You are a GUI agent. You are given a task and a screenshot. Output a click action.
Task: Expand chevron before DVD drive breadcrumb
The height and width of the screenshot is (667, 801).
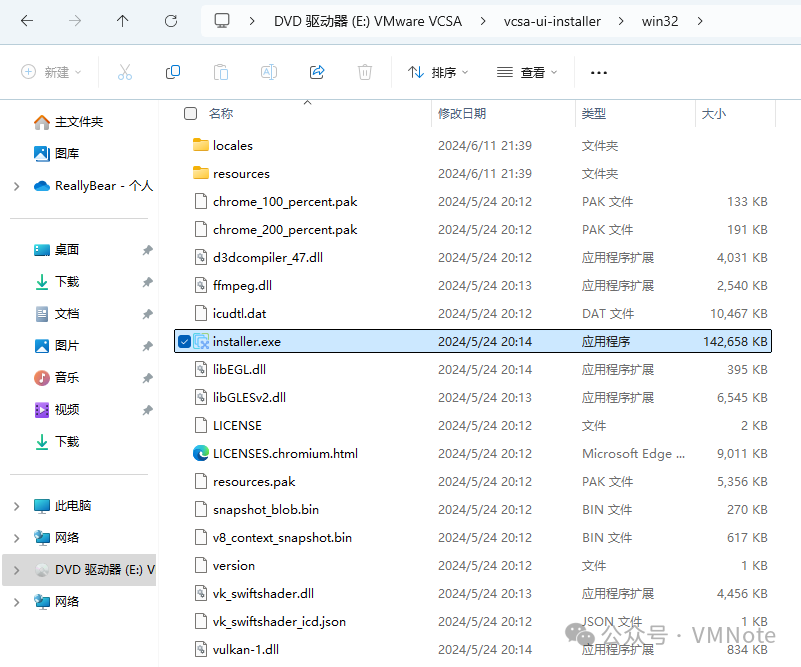[x=252, y=21]
